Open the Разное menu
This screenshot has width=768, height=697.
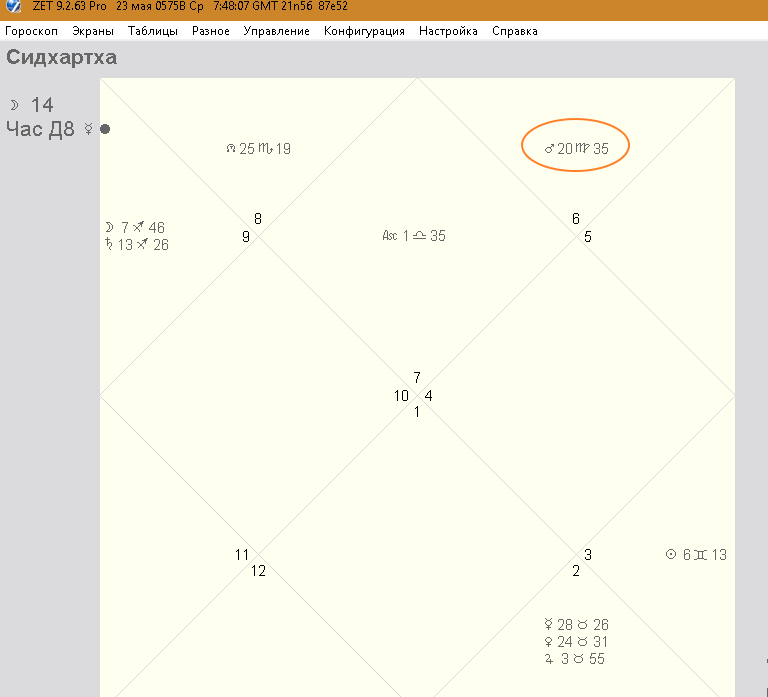pyautogui.click(x=211, y=31)
